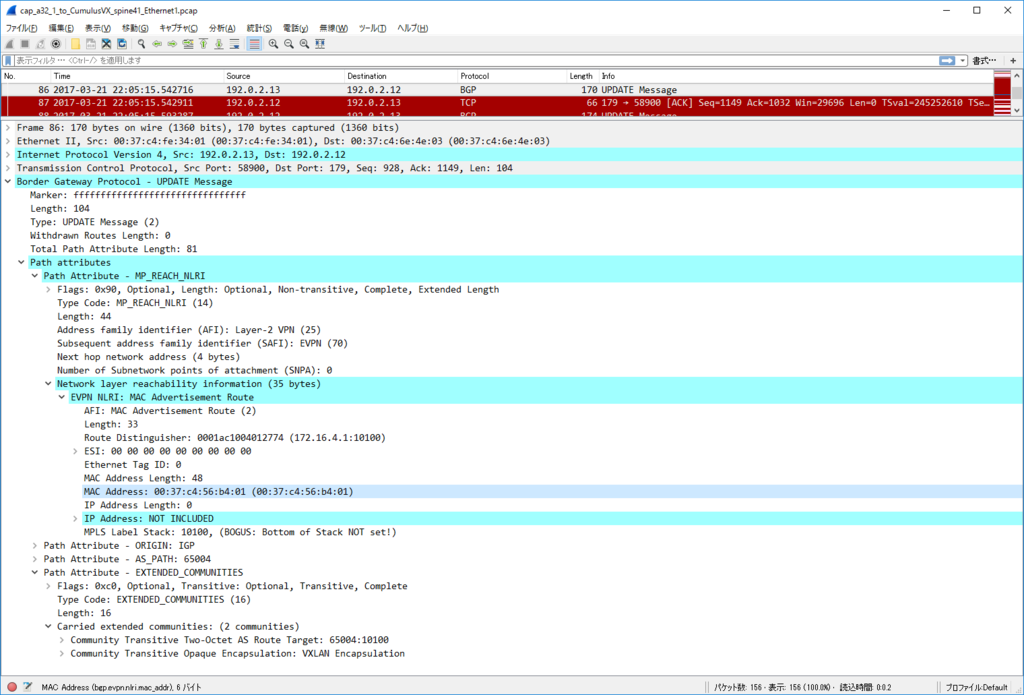Screen dimensions: 1024x695
Task: Open the 表示(V) menu
Action: click(x=97, y=28)
